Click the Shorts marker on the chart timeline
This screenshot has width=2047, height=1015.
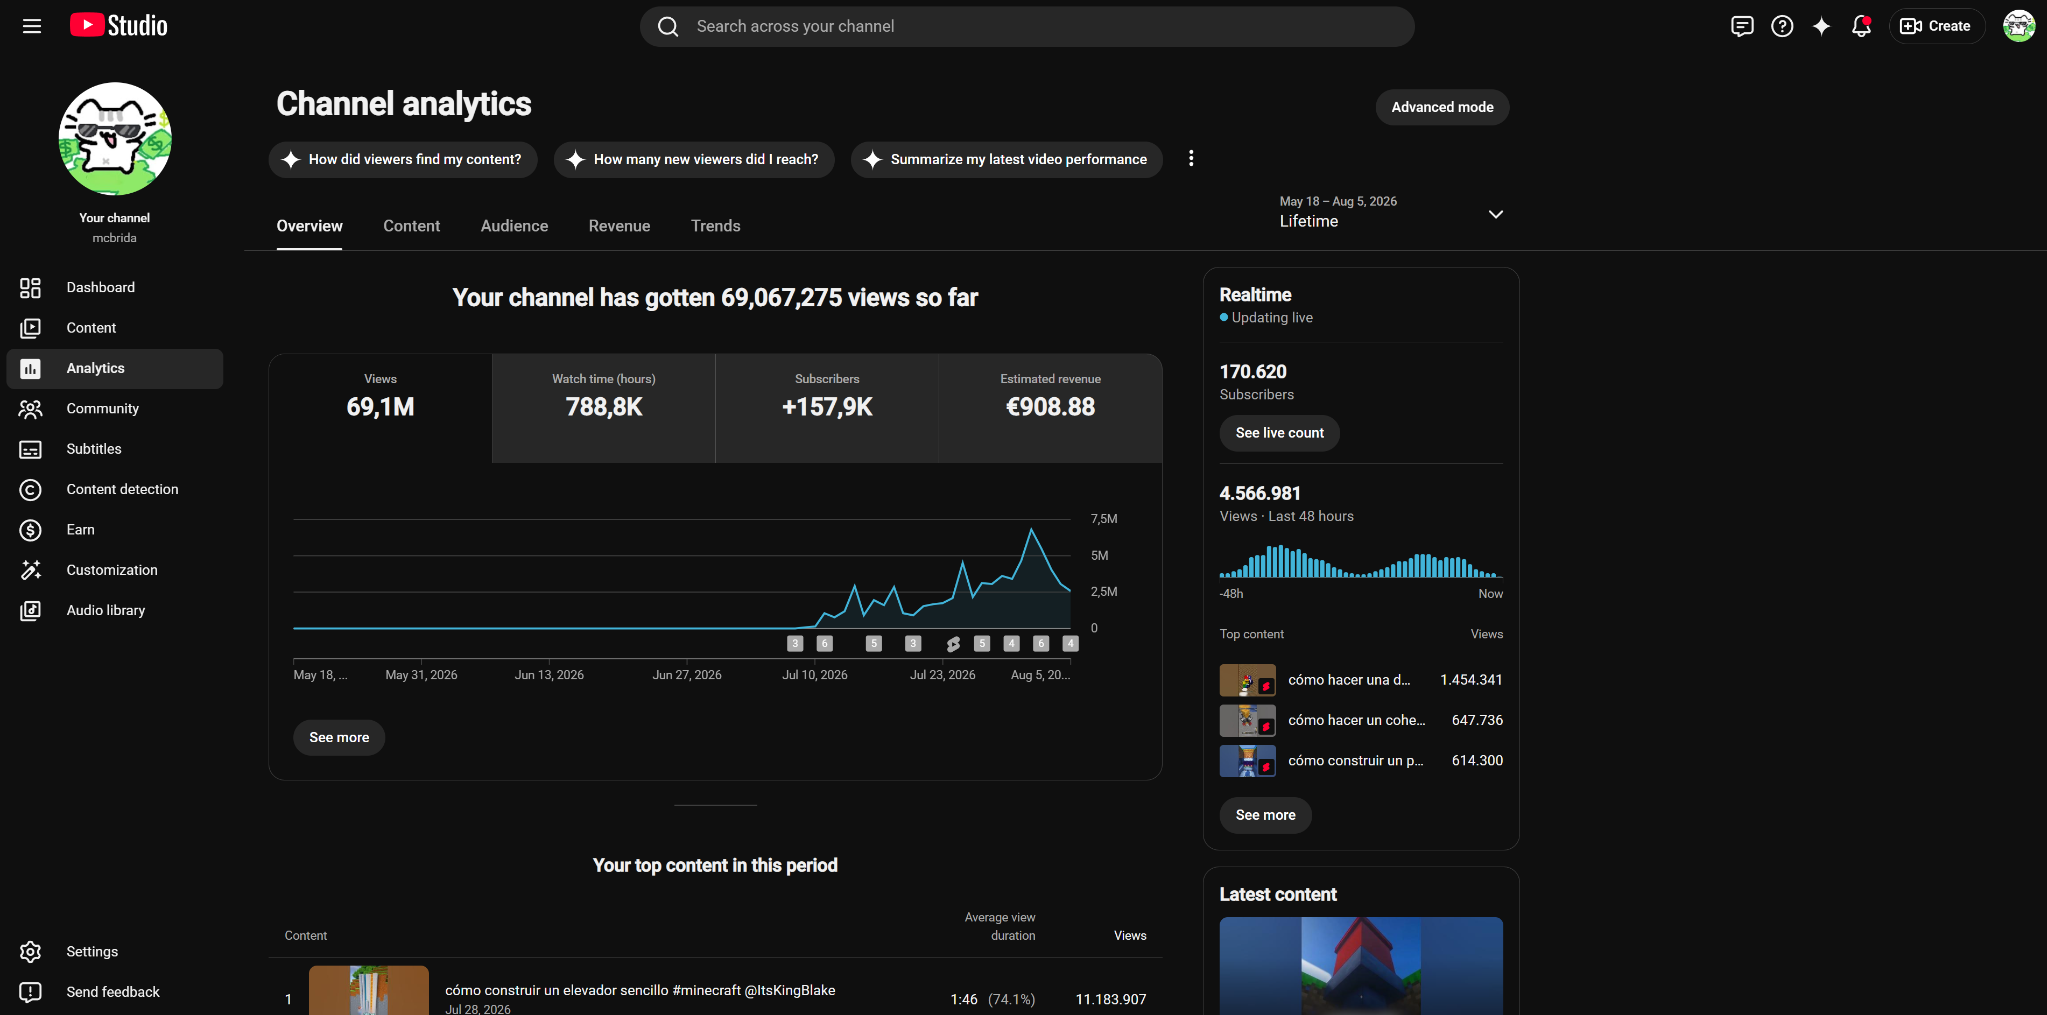click(953, 644)
